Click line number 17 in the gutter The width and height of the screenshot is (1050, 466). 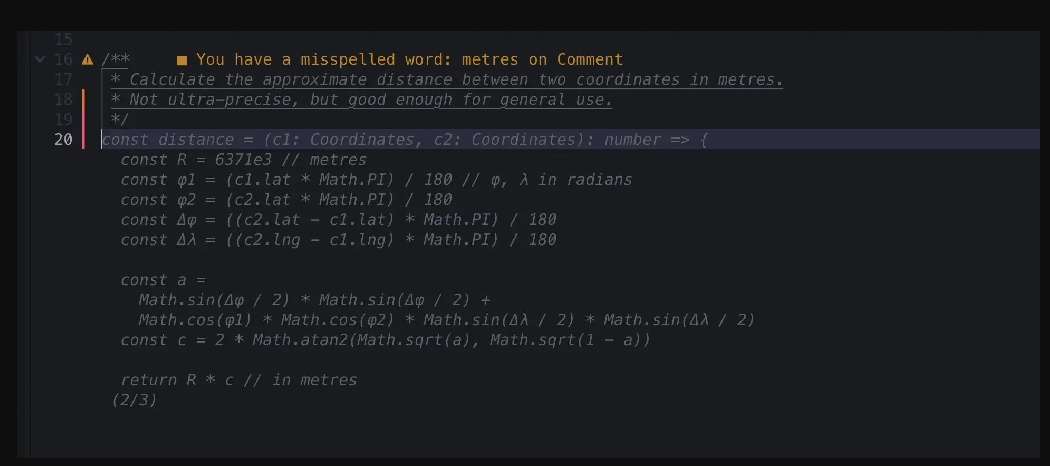click(63, 80)
